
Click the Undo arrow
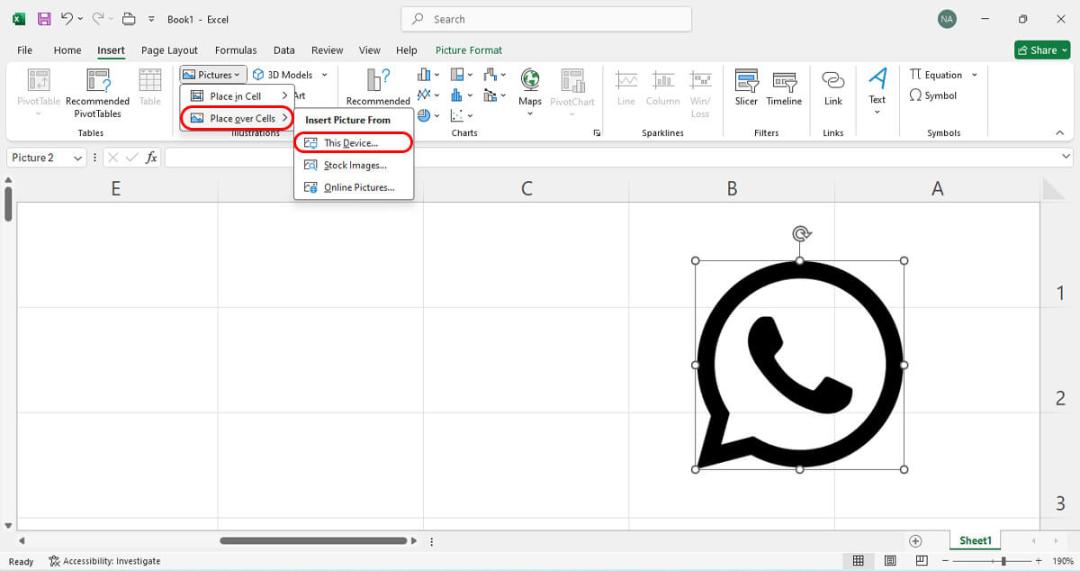click(x=66, y=19)
